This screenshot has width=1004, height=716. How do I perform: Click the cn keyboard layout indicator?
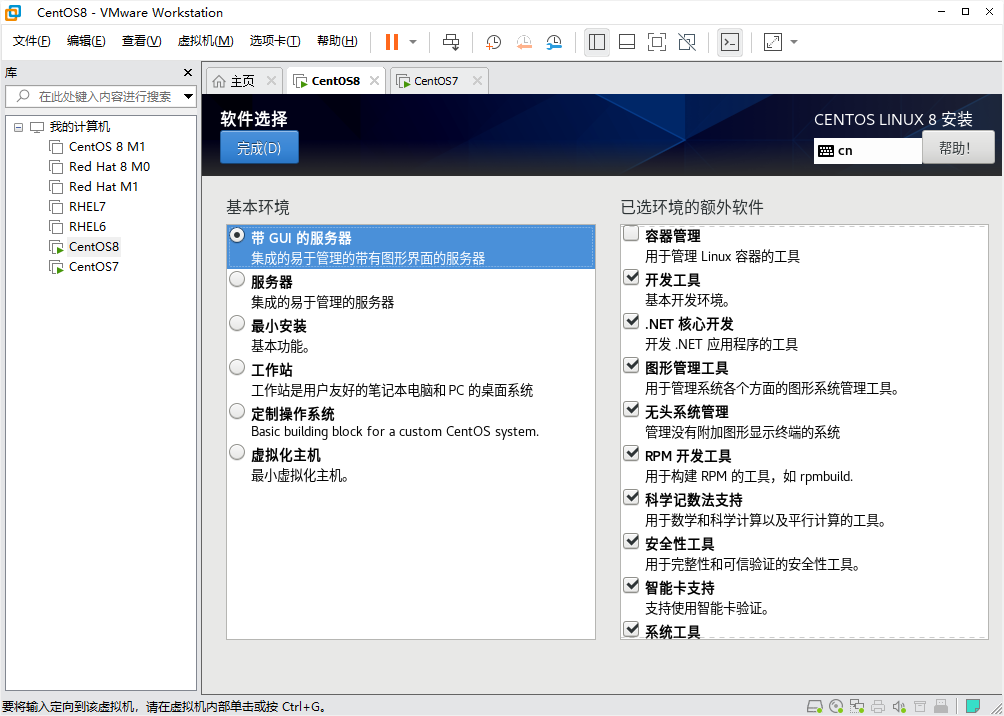click(868, 151)
